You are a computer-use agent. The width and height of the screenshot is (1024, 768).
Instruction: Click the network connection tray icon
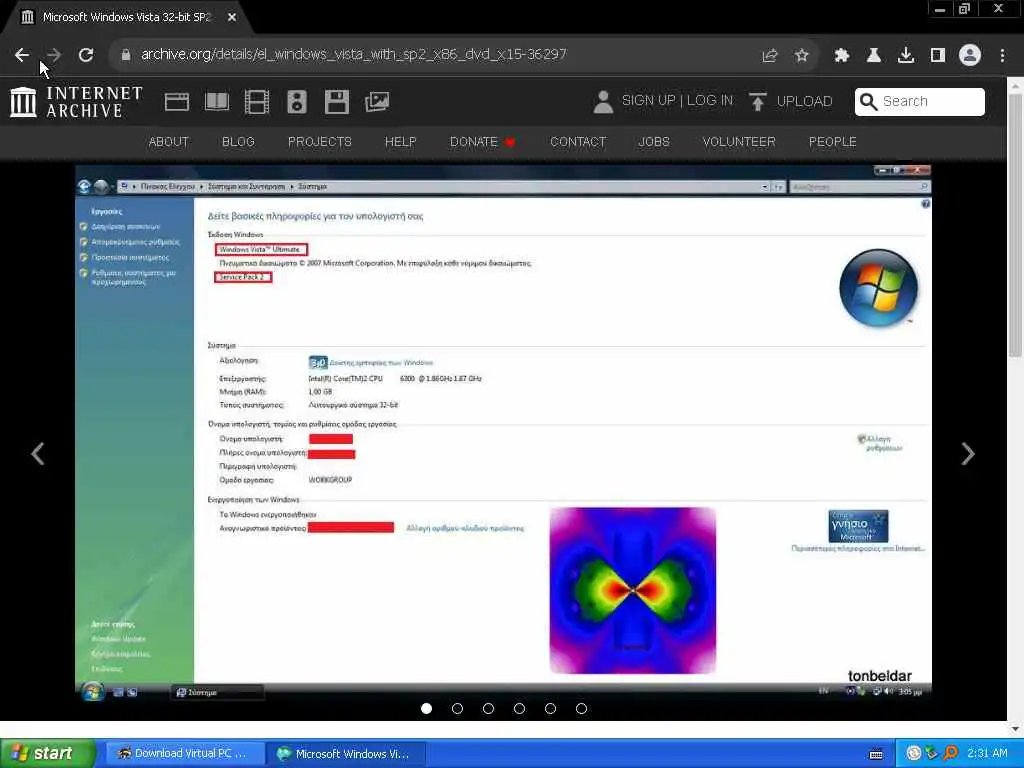[x=932, y=754]
